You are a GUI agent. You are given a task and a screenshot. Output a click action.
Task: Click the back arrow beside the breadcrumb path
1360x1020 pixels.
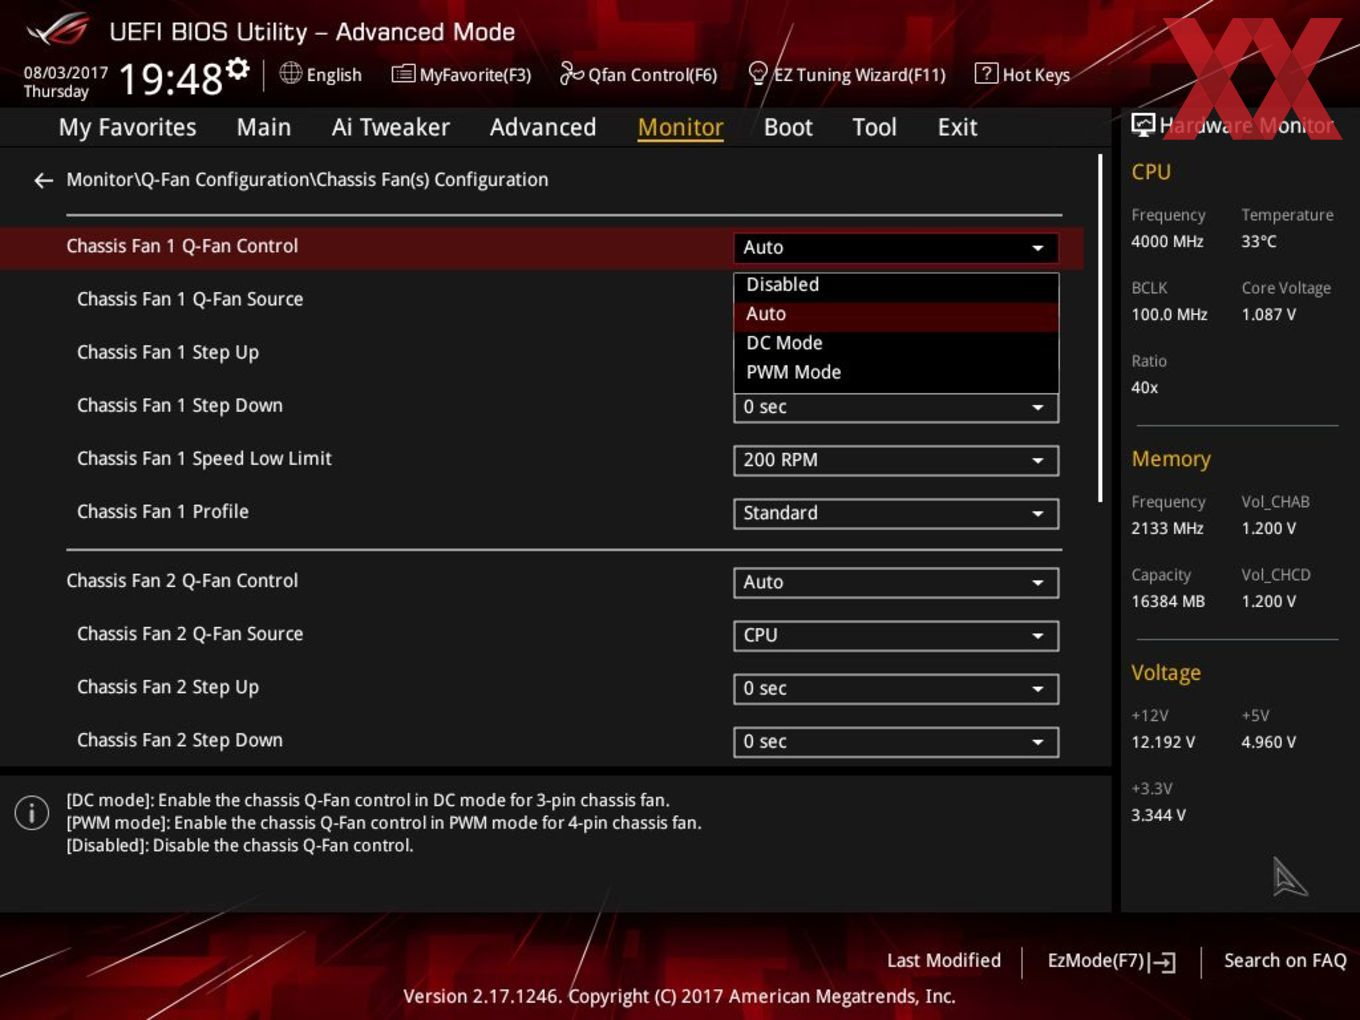click(x=43, y=180)
